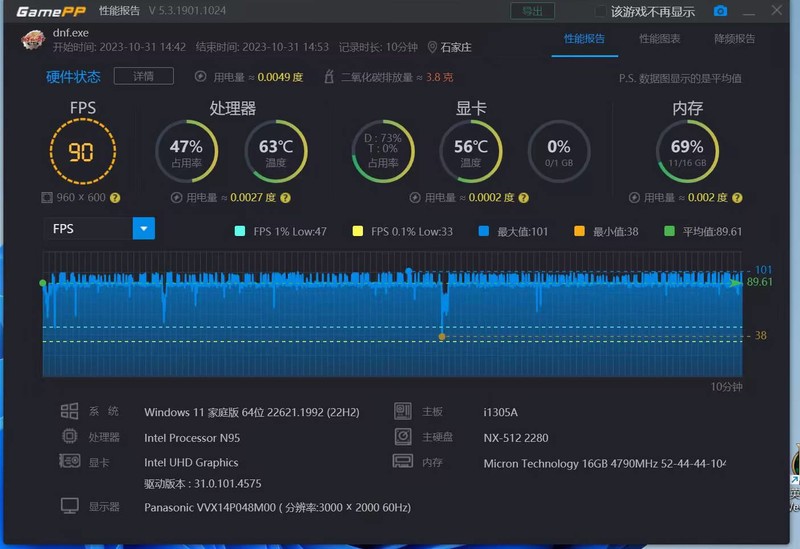Click the 详情 hardware details button
Image resolution: width=800 pixels, height=549 pixels.
[x=143, y=76]
